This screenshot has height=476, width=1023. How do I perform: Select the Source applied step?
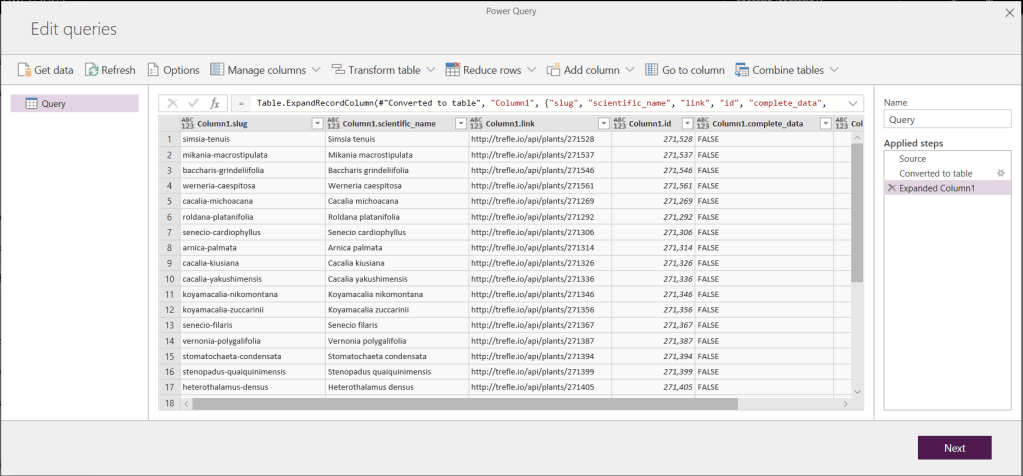912,158
